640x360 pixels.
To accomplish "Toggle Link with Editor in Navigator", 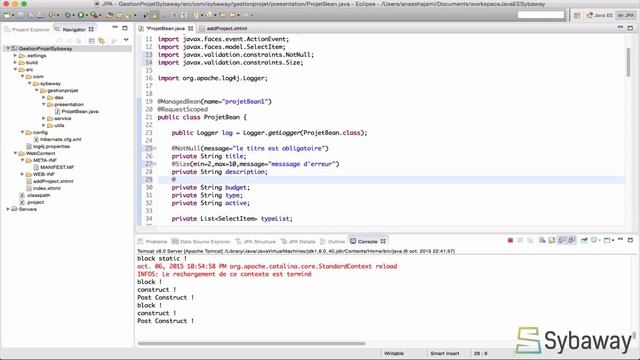I will pos(102,40).
